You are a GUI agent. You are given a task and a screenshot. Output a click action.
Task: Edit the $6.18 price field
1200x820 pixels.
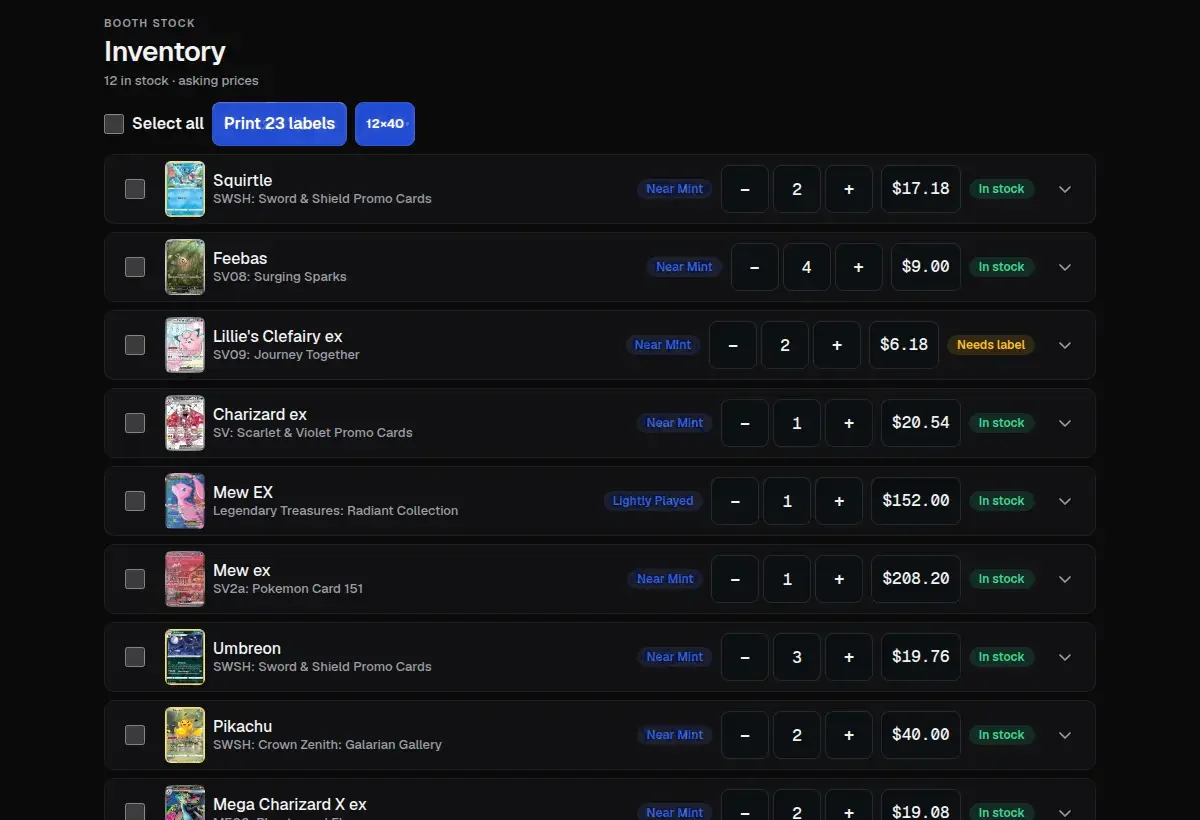tap(904, 345)
